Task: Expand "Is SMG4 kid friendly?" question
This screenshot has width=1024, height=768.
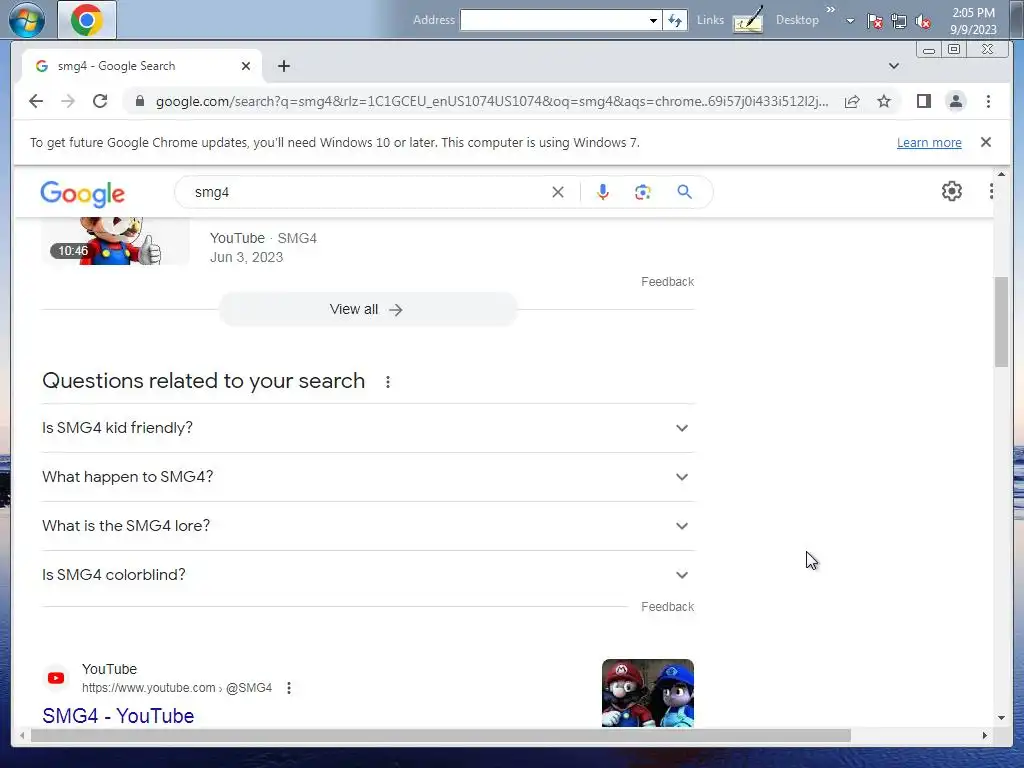Action: pos(368,428)
